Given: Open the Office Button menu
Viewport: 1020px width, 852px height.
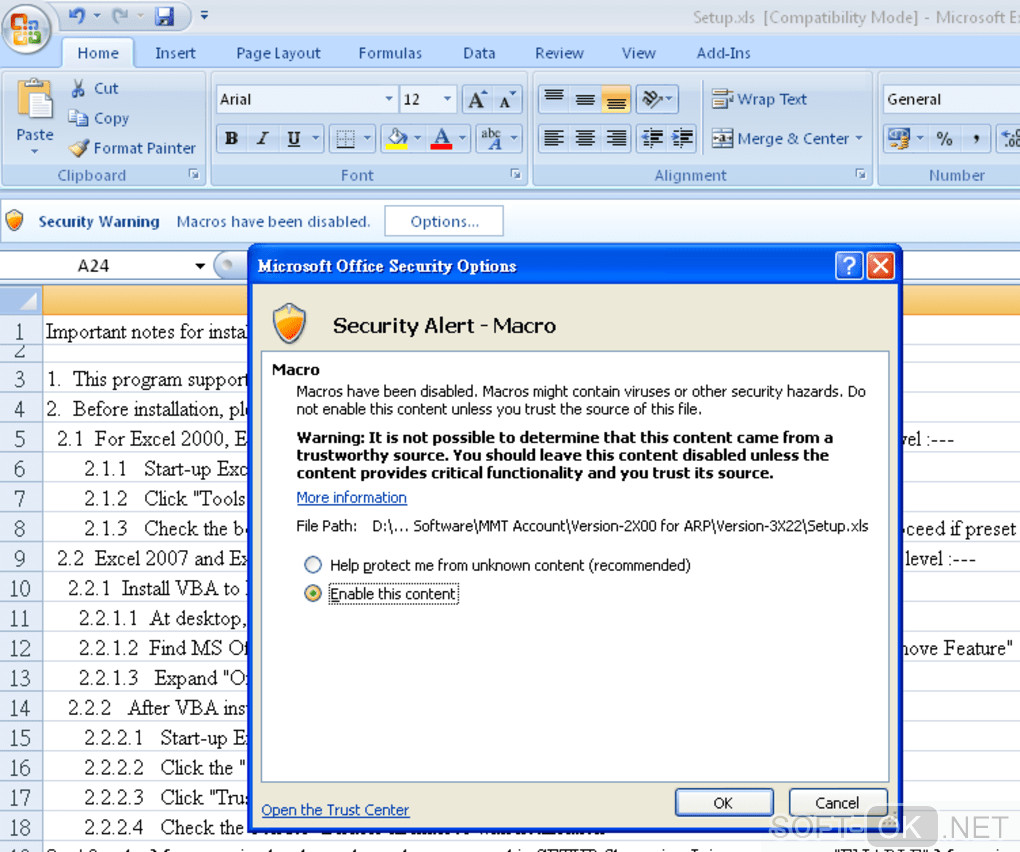Looking at the screenshot, I should 26,29.
